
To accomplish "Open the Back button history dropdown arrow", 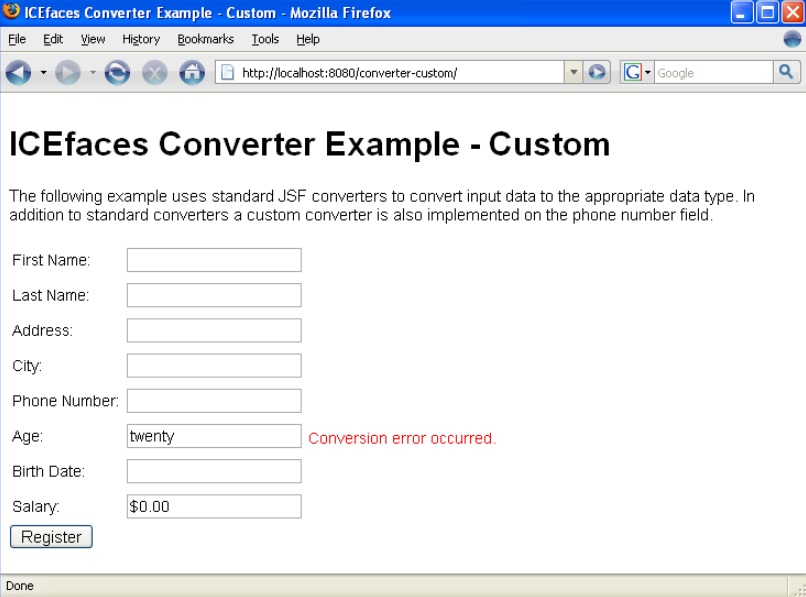I will pyautogui.click(x=43, y=73).
